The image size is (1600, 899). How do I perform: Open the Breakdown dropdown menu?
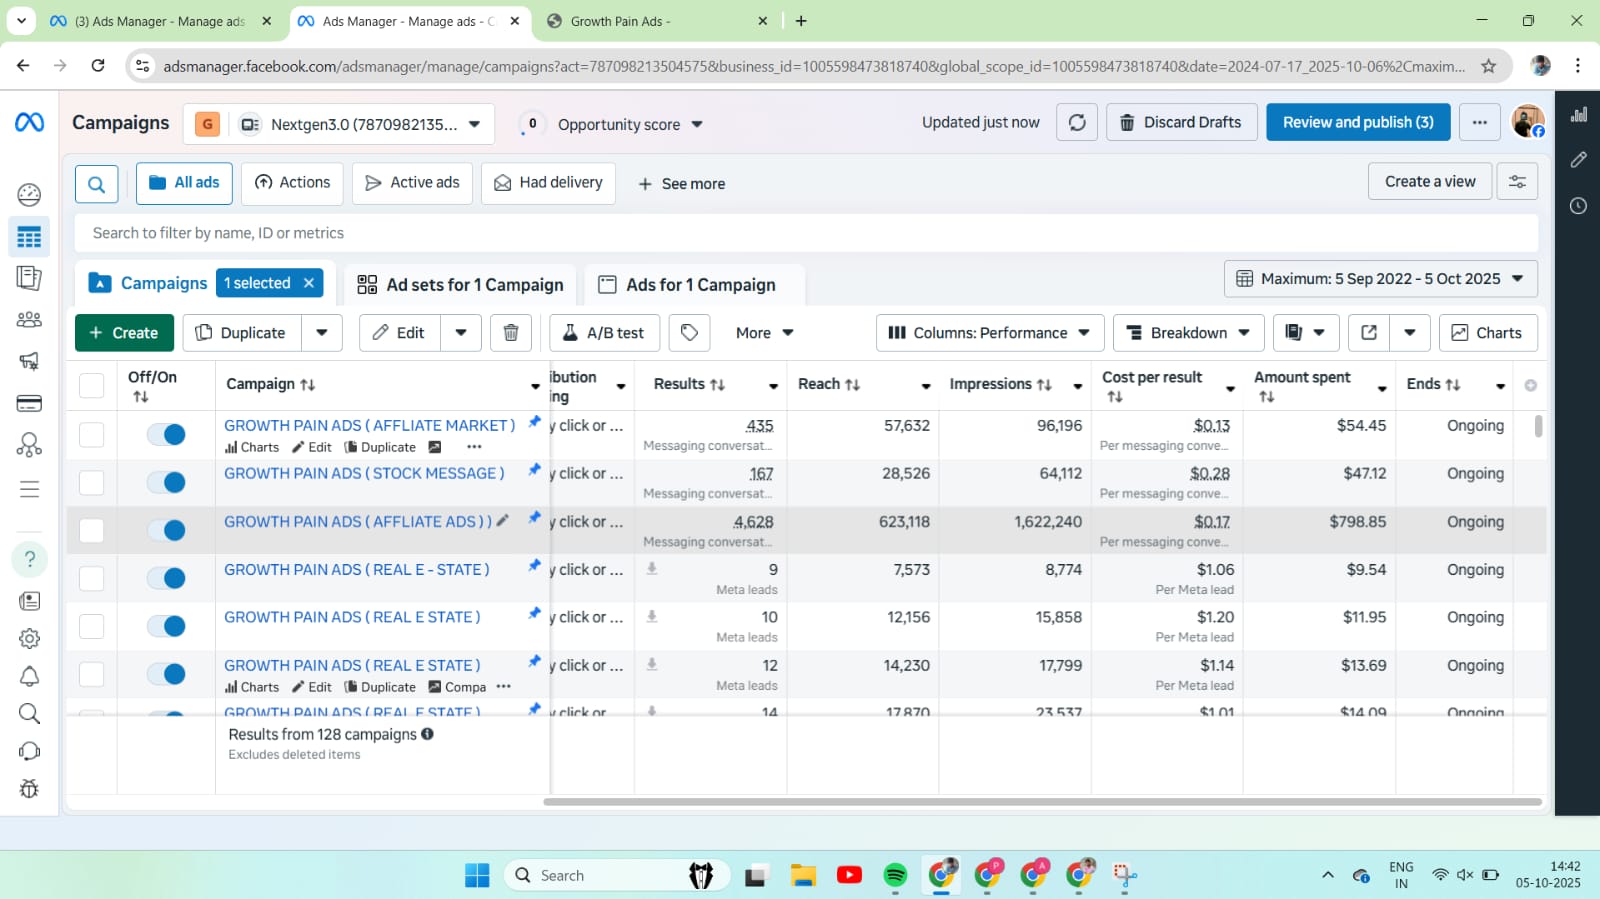[1188, 333]
